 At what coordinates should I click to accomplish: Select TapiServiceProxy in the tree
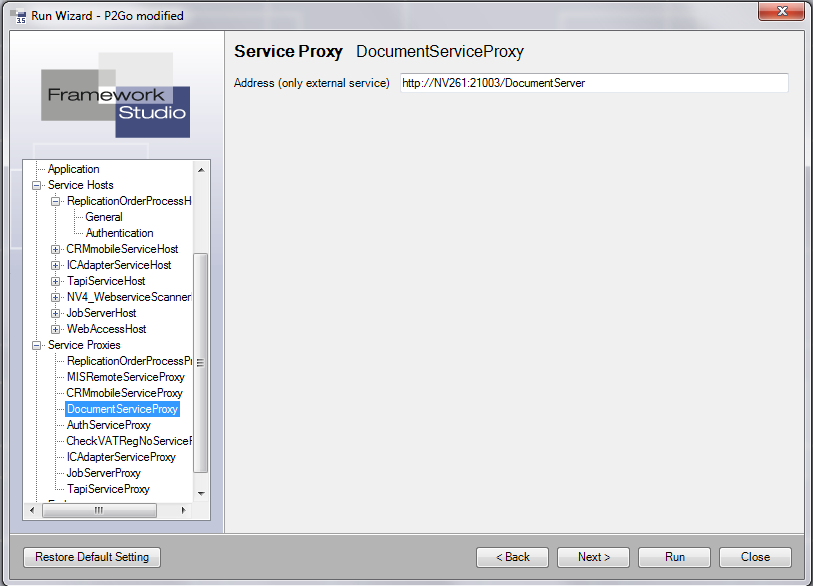108,489
